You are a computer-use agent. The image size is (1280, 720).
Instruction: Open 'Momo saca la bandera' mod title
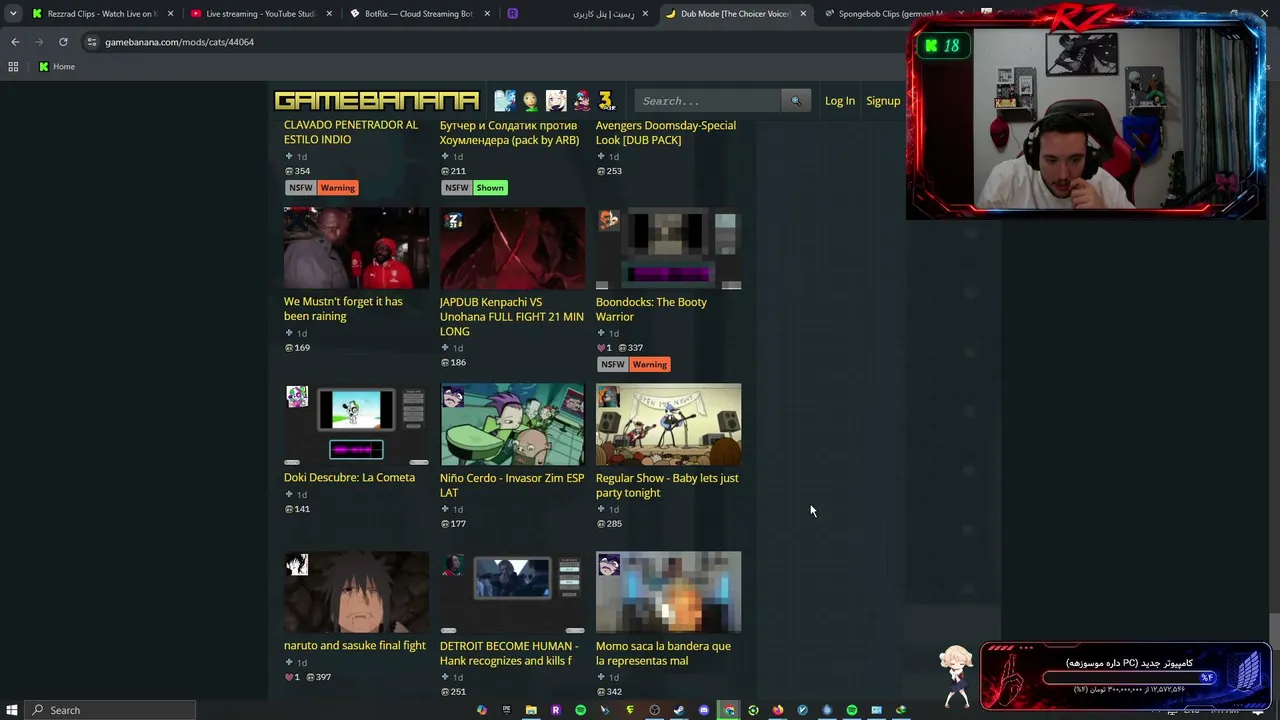click(x=663, y=653)
